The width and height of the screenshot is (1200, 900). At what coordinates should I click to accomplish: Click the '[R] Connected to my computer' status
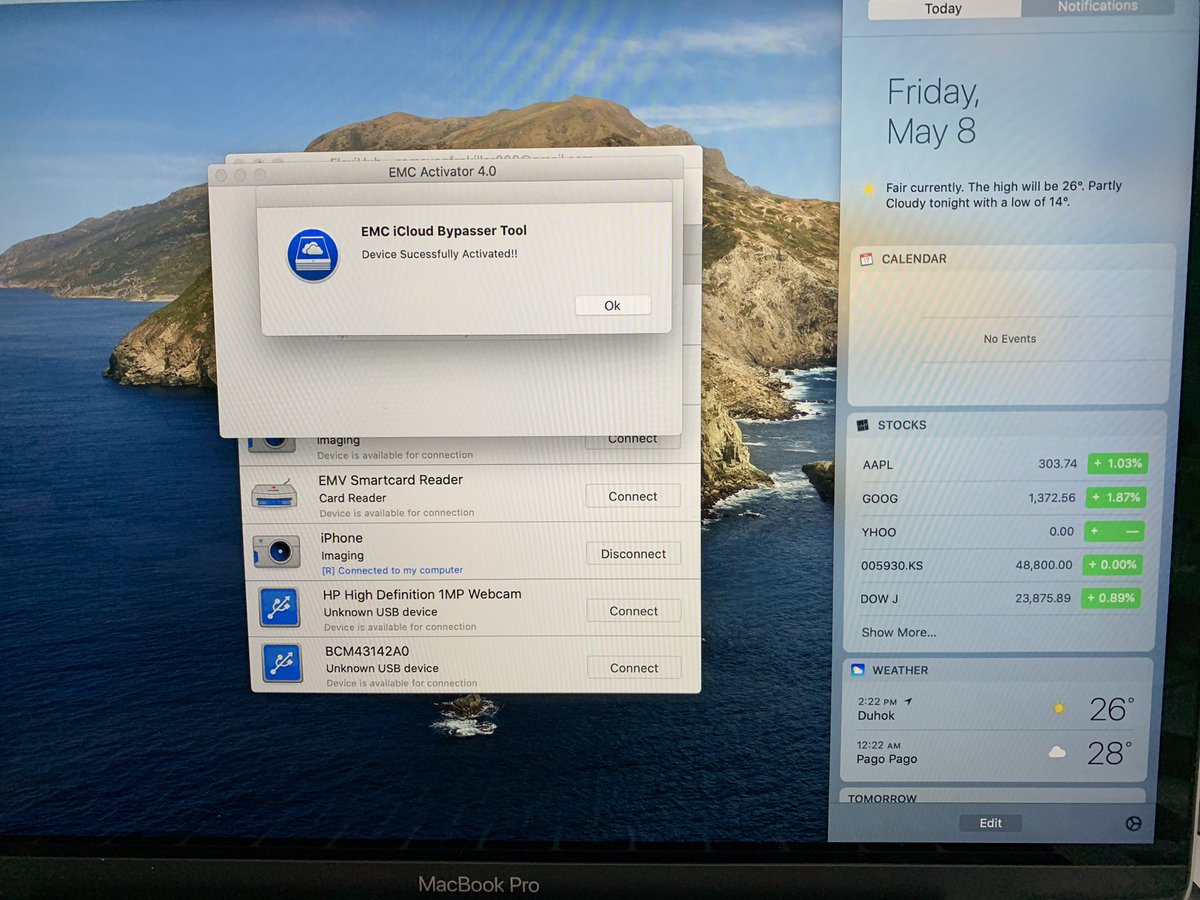pyautogui.click(x=393, y=570)
